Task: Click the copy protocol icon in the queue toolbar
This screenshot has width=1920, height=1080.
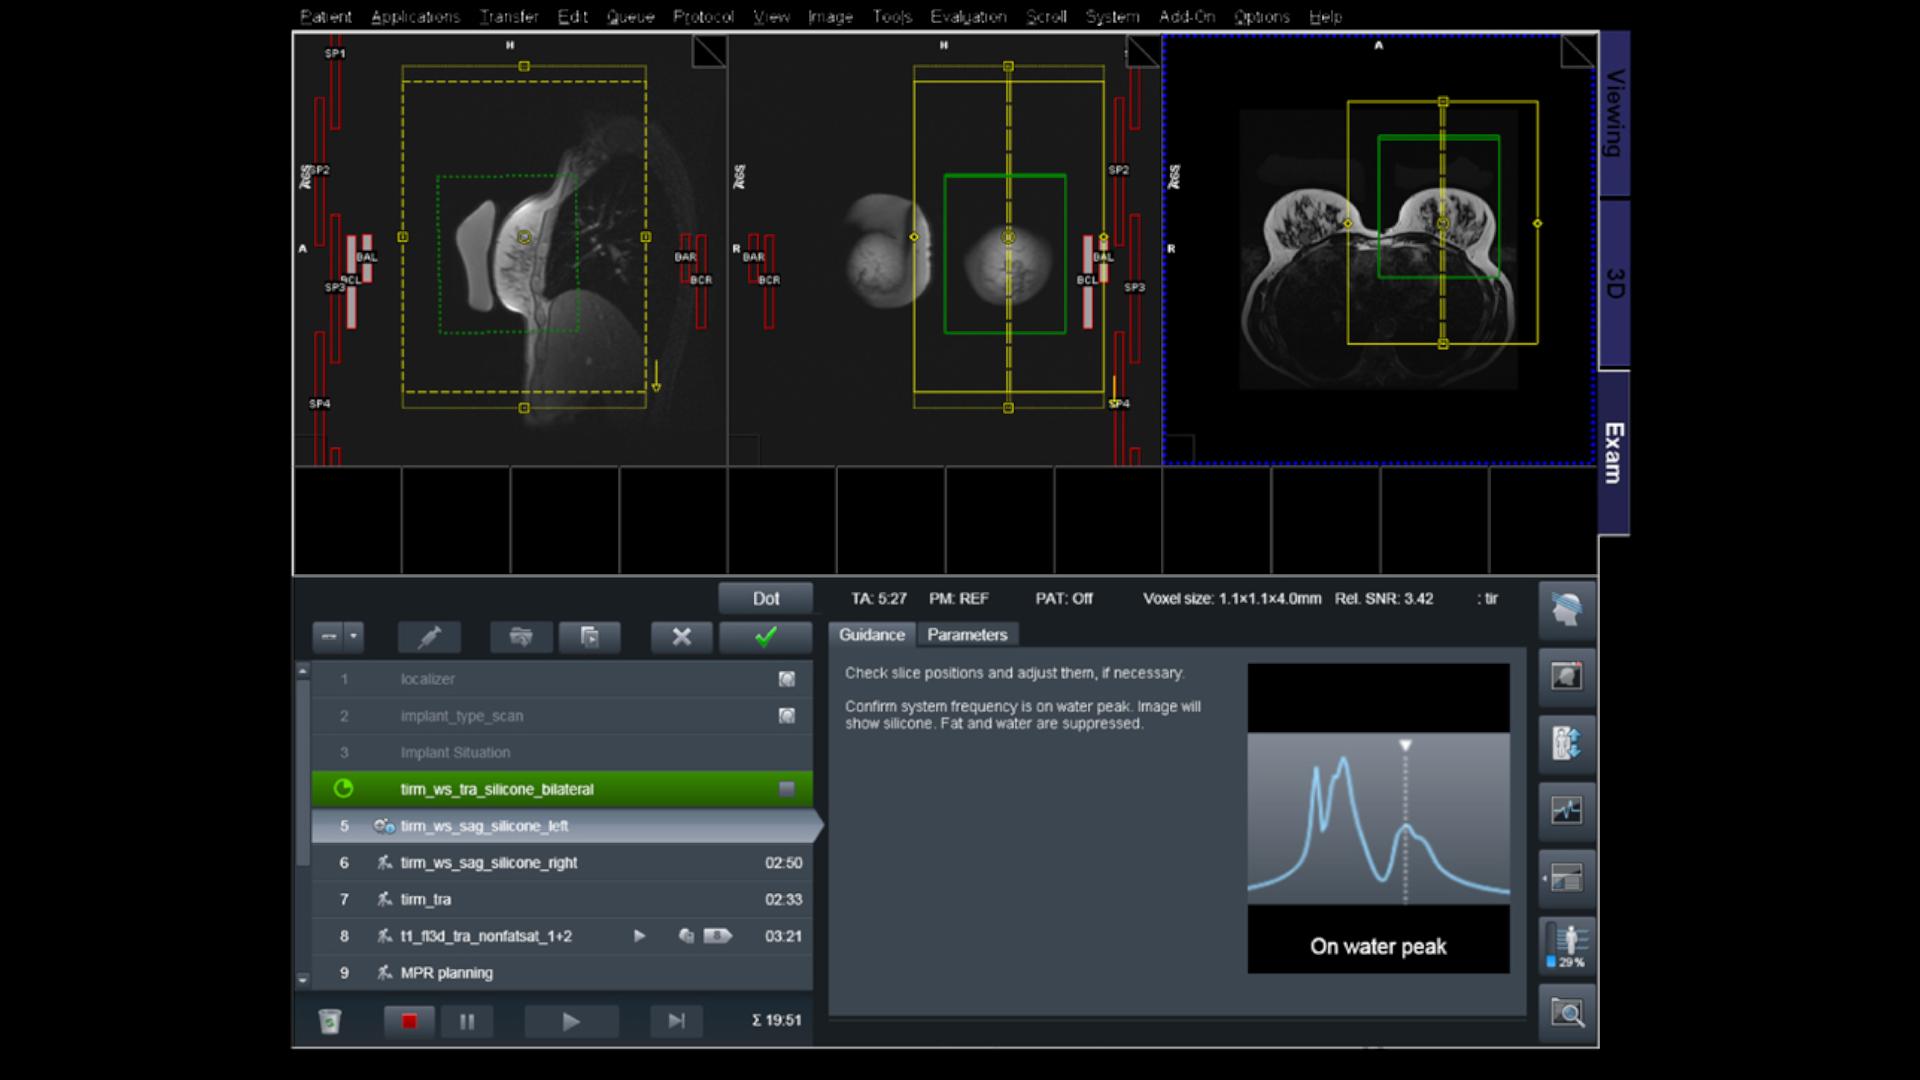Action: [591, 637]
